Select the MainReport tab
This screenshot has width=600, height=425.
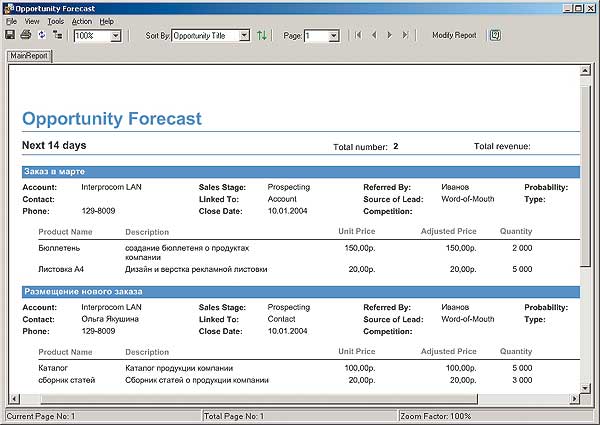[x=29, y=56]
